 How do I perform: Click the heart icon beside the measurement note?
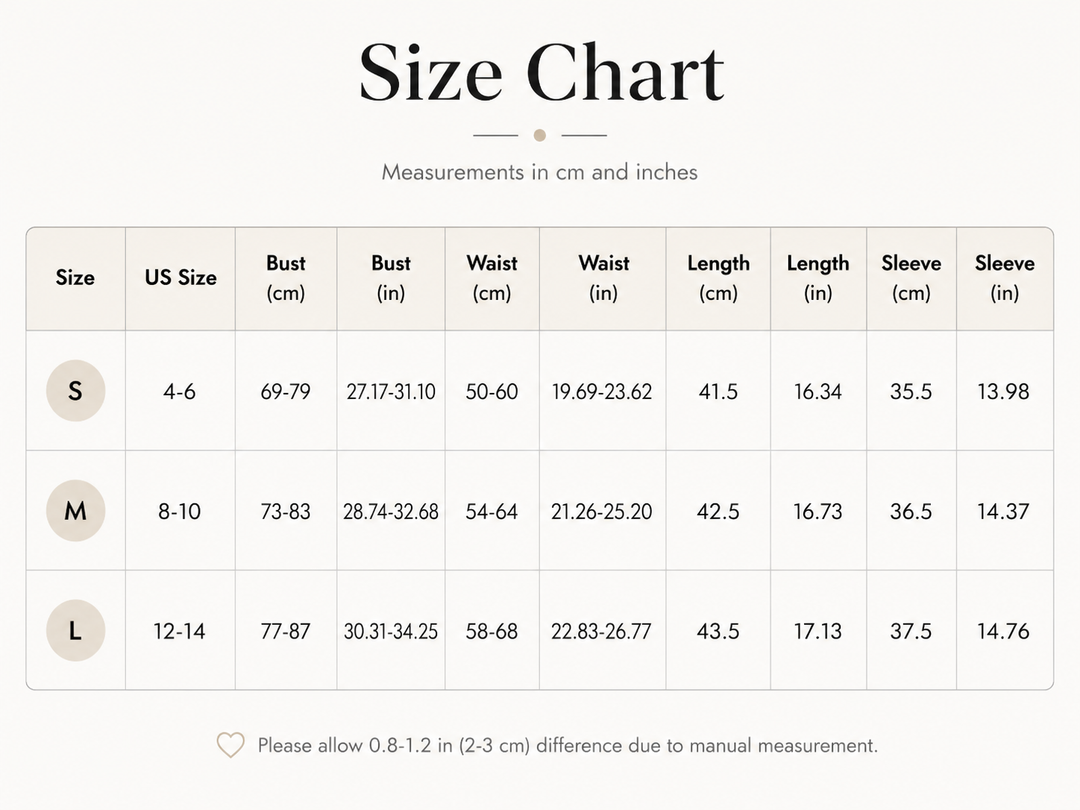(231, 745)
